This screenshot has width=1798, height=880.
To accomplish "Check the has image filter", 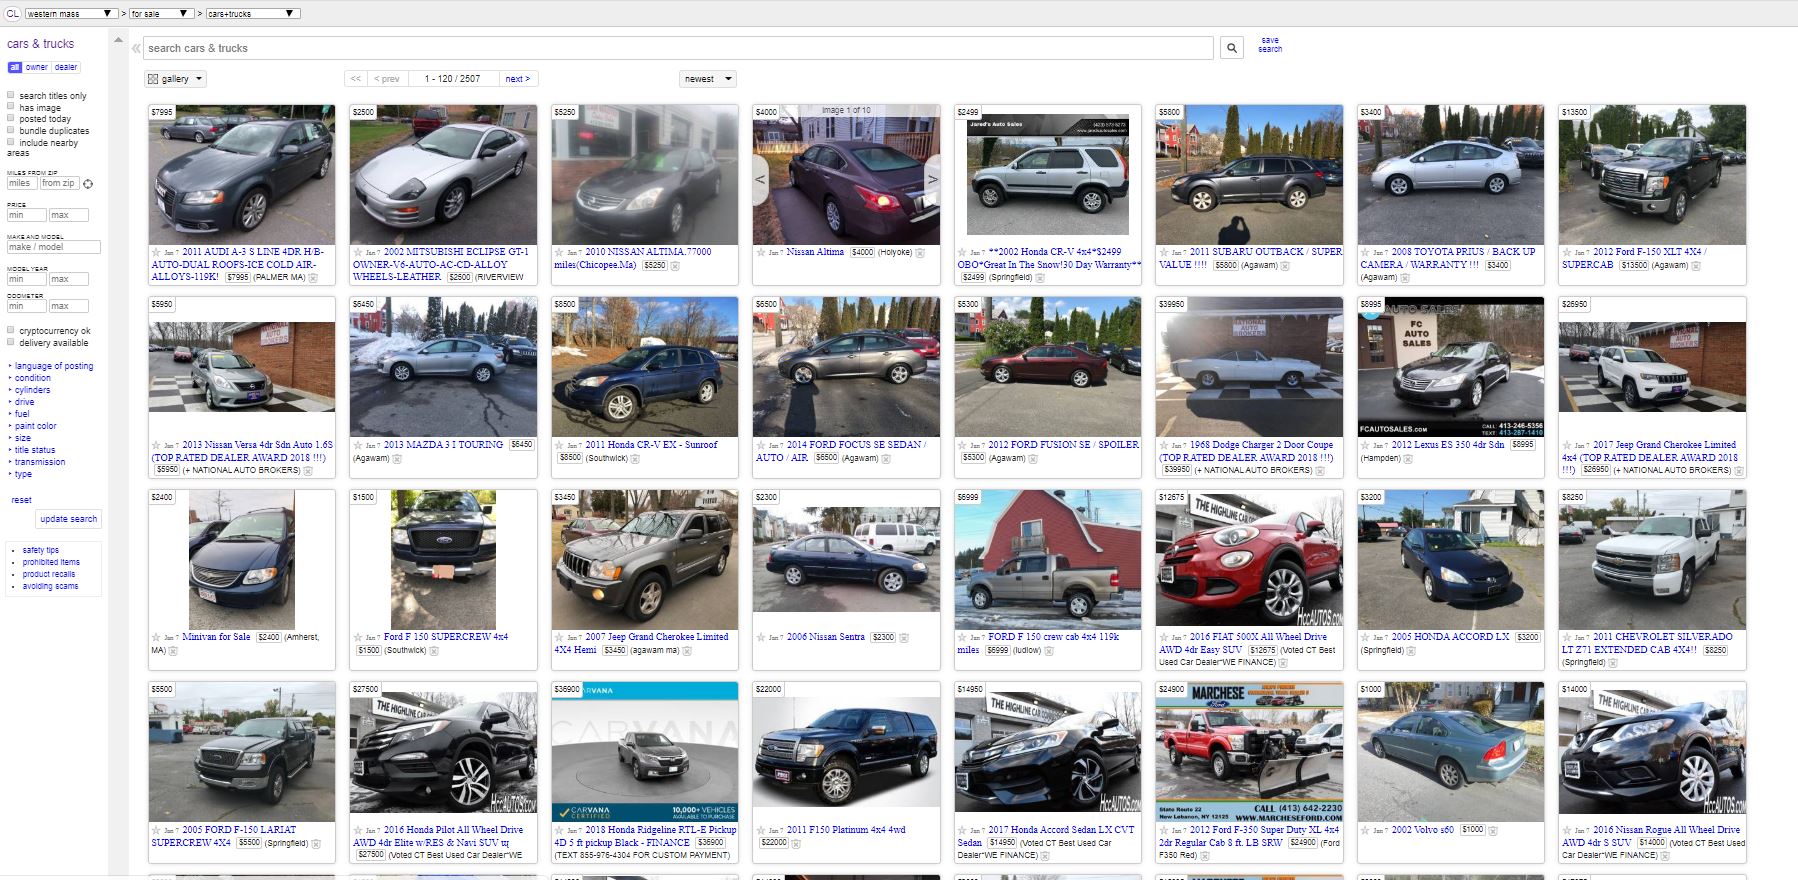I will (x=11, y=107).
